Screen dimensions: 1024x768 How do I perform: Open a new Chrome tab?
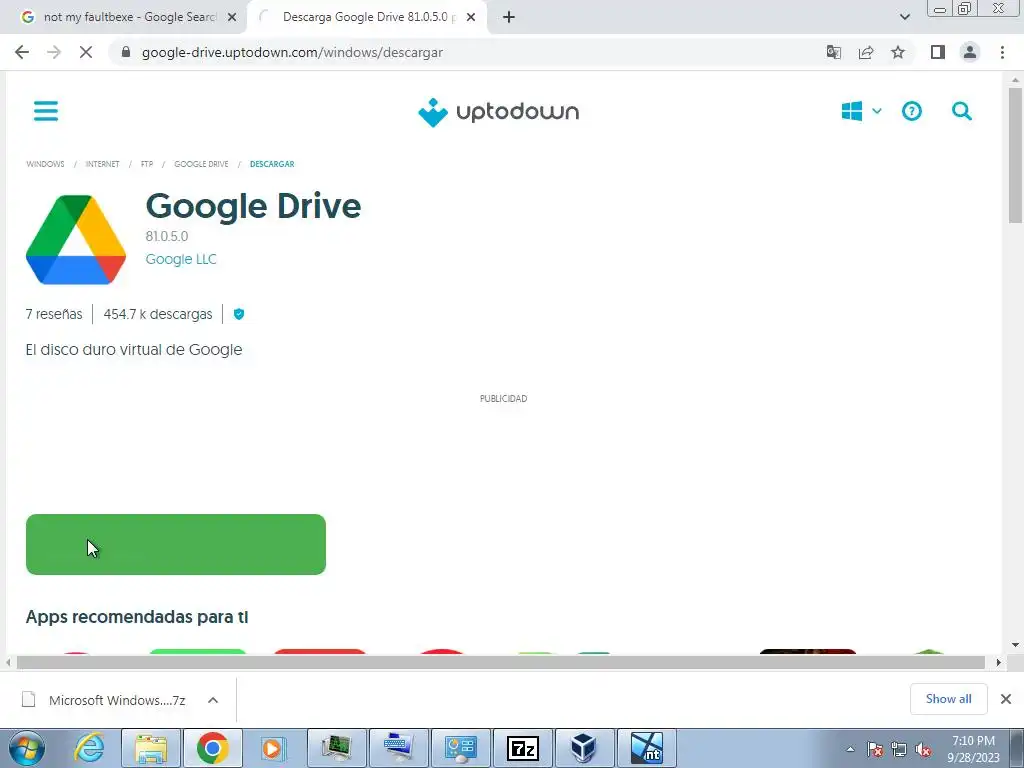tap(509, 18)
